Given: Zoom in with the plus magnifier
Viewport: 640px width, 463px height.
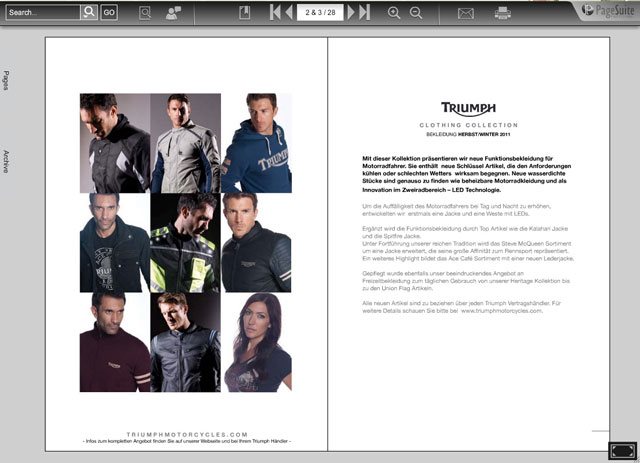Looking at the screenshot, I should (393, 12).
